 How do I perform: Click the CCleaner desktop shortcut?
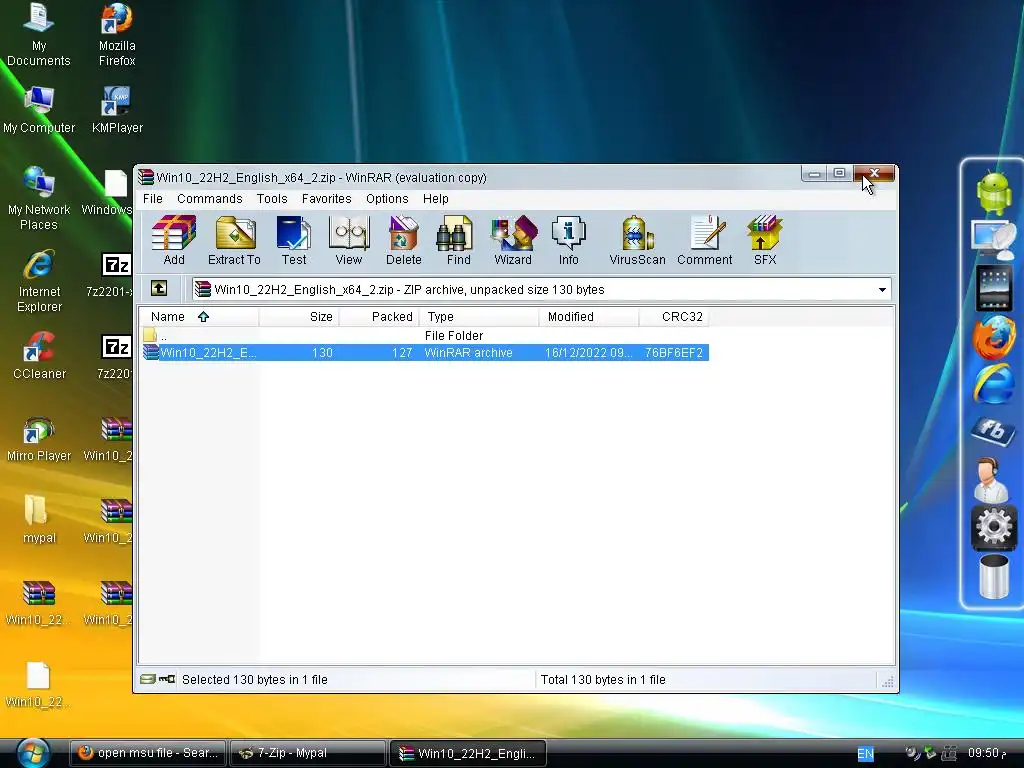tap(39, 356)
